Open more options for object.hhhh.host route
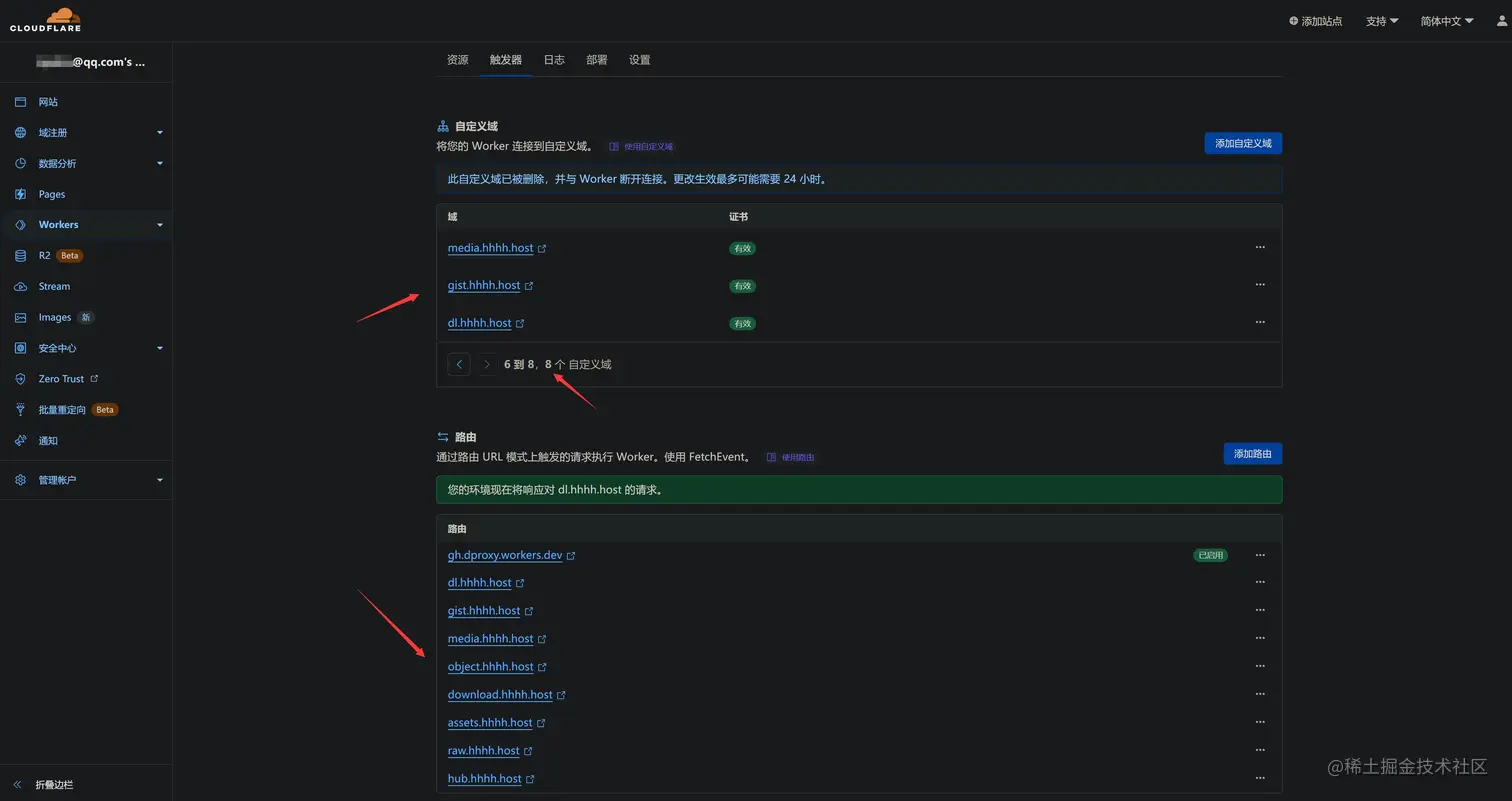1512x801 pixels. (1260, 666)
